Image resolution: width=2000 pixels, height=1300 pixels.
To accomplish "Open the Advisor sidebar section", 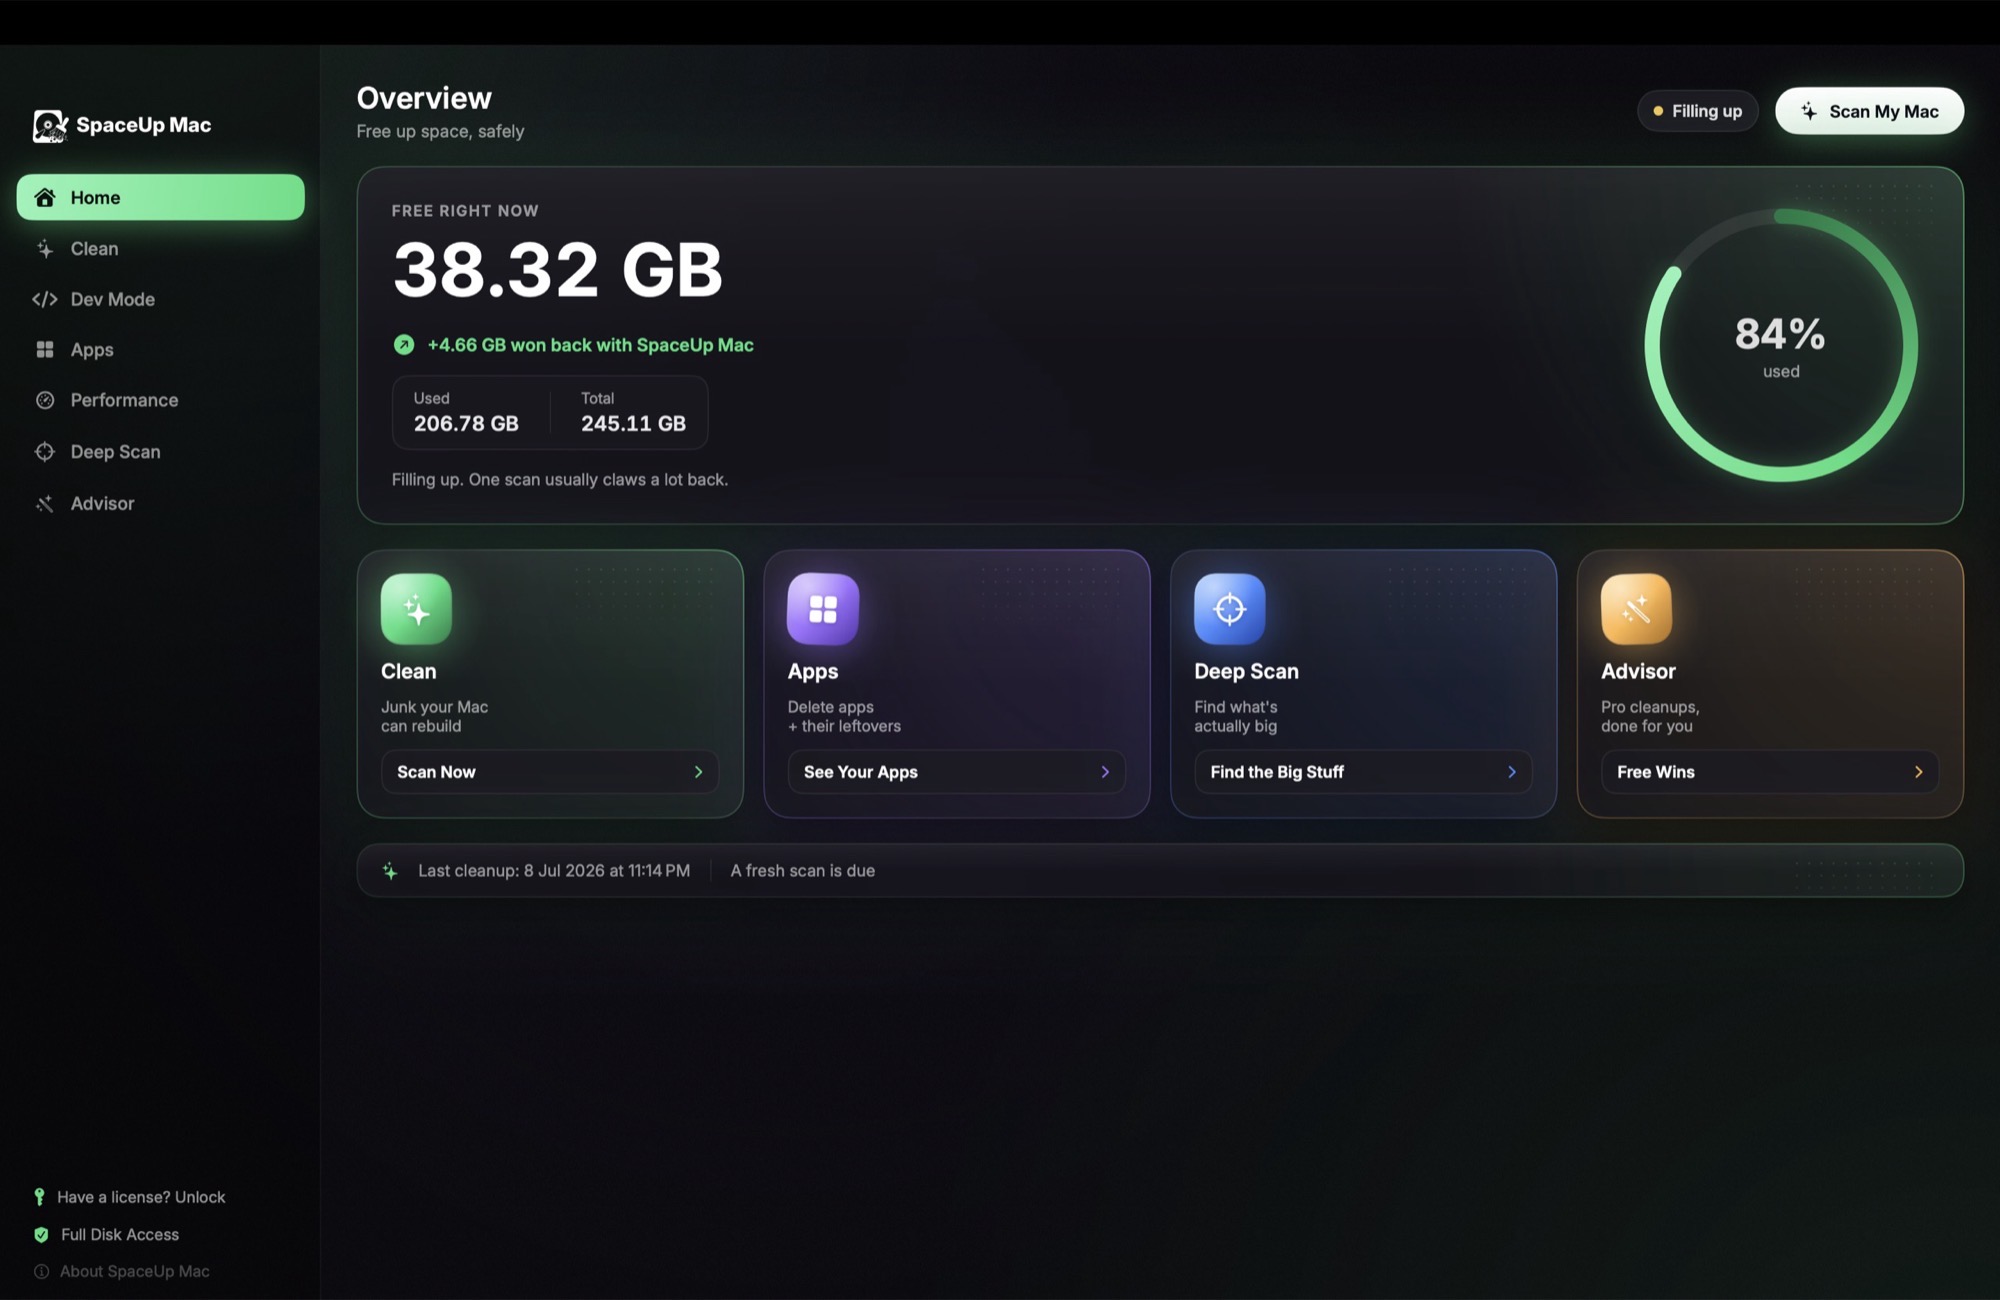I will tap(160, 504).
